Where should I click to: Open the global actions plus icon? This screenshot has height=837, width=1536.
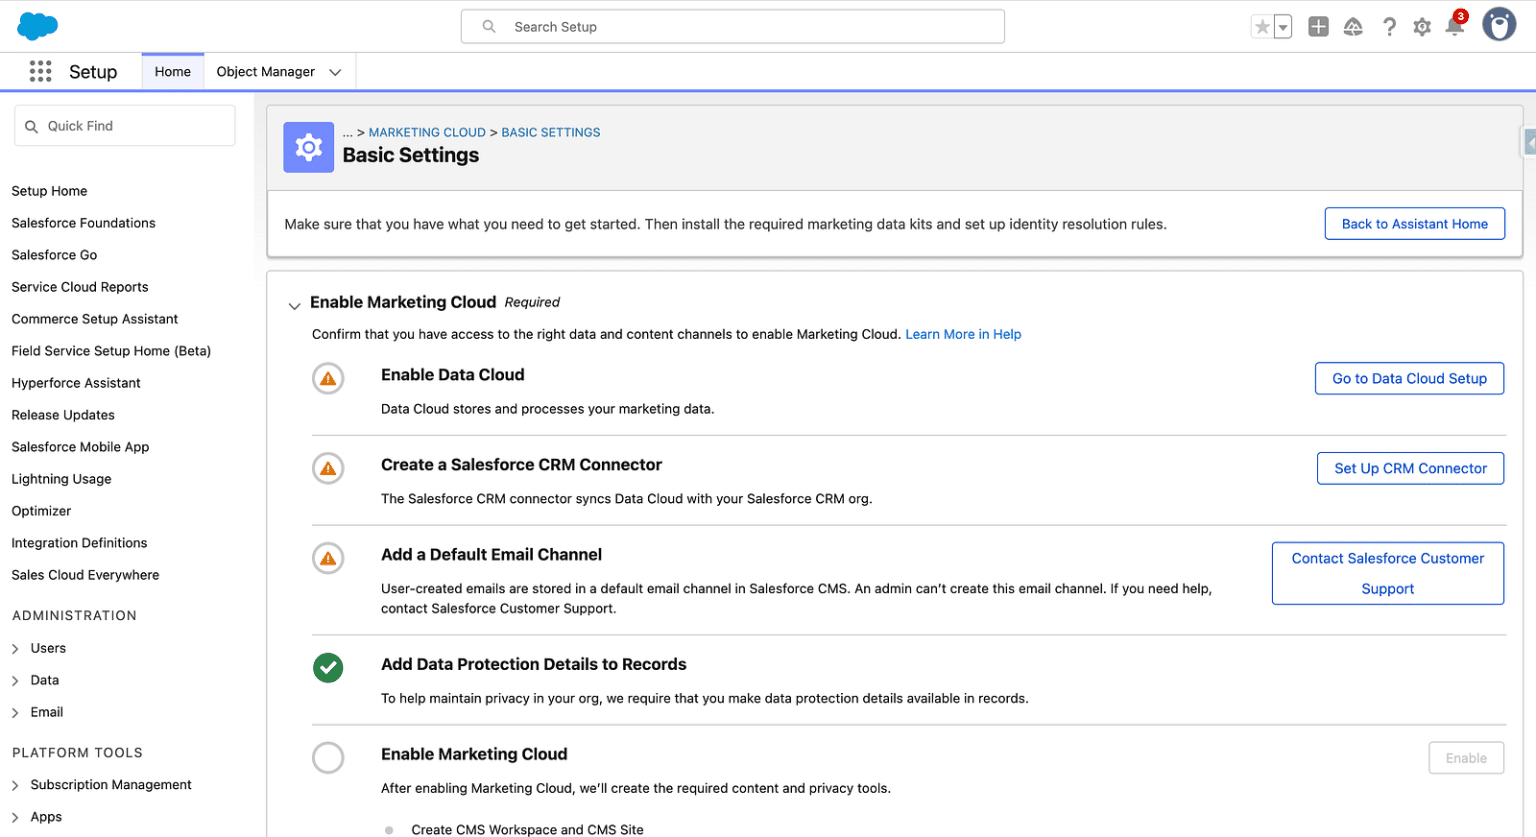tap(1318, 27)
